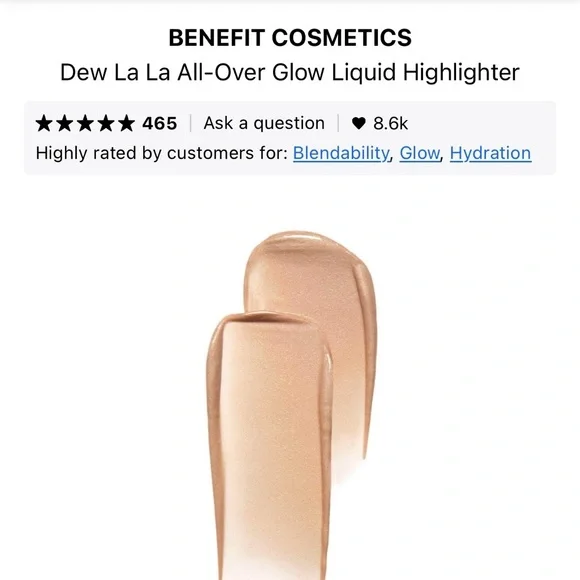Click the 'Highly rated by customers for' label
Screen dimensions: 580x580
click(162, 153)
